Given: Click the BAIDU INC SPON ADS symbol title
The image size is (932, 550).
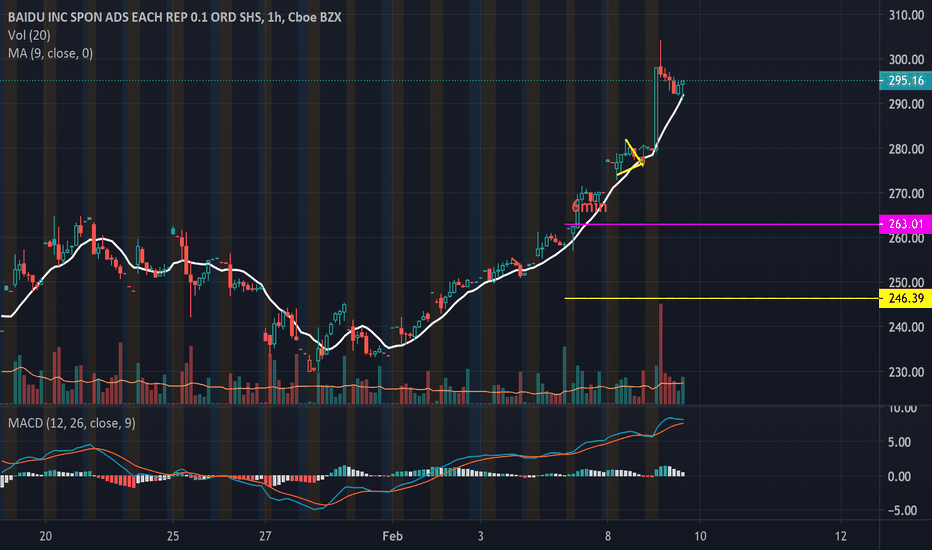Looking at the screenshot, I should point(174,17).
